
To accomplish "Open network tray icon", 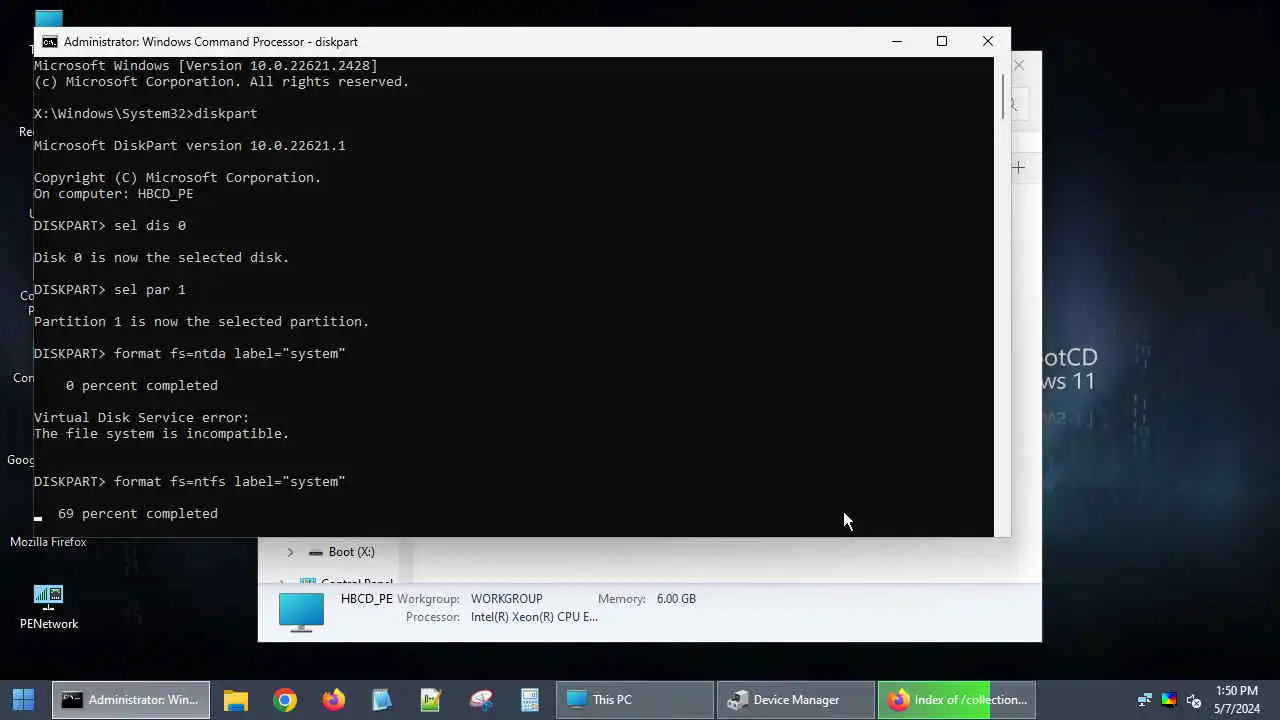I will pyautogui.click(x=1145, y=700).
